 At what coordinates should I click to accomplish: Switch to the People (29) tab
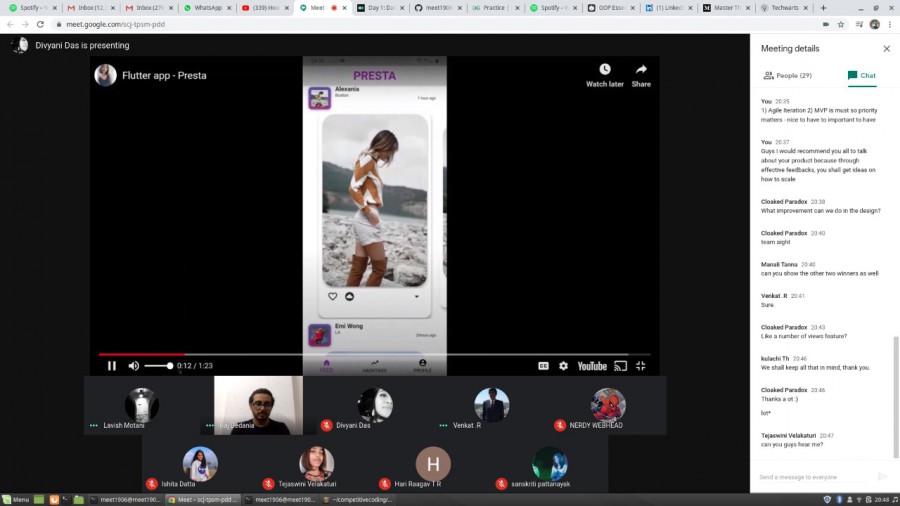[787, 75]
